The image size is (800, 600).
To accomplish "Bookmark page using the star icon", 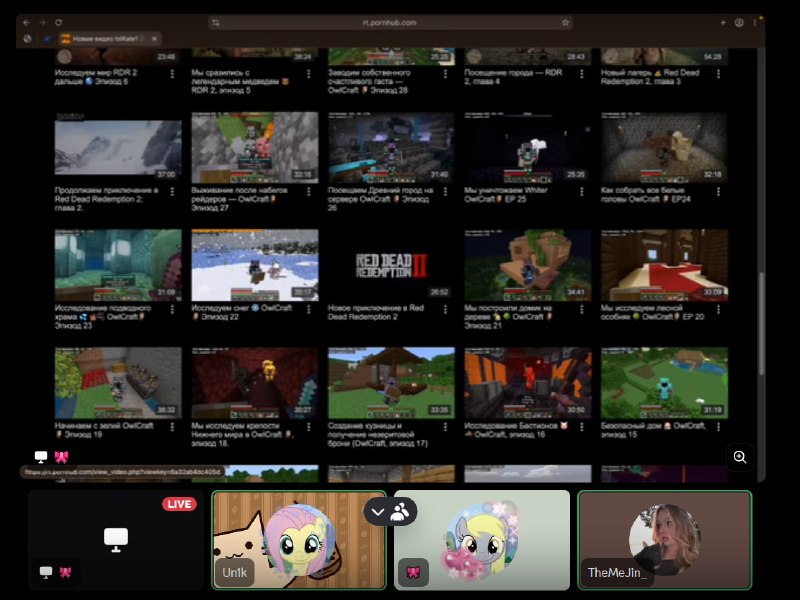I will (565, 22).
